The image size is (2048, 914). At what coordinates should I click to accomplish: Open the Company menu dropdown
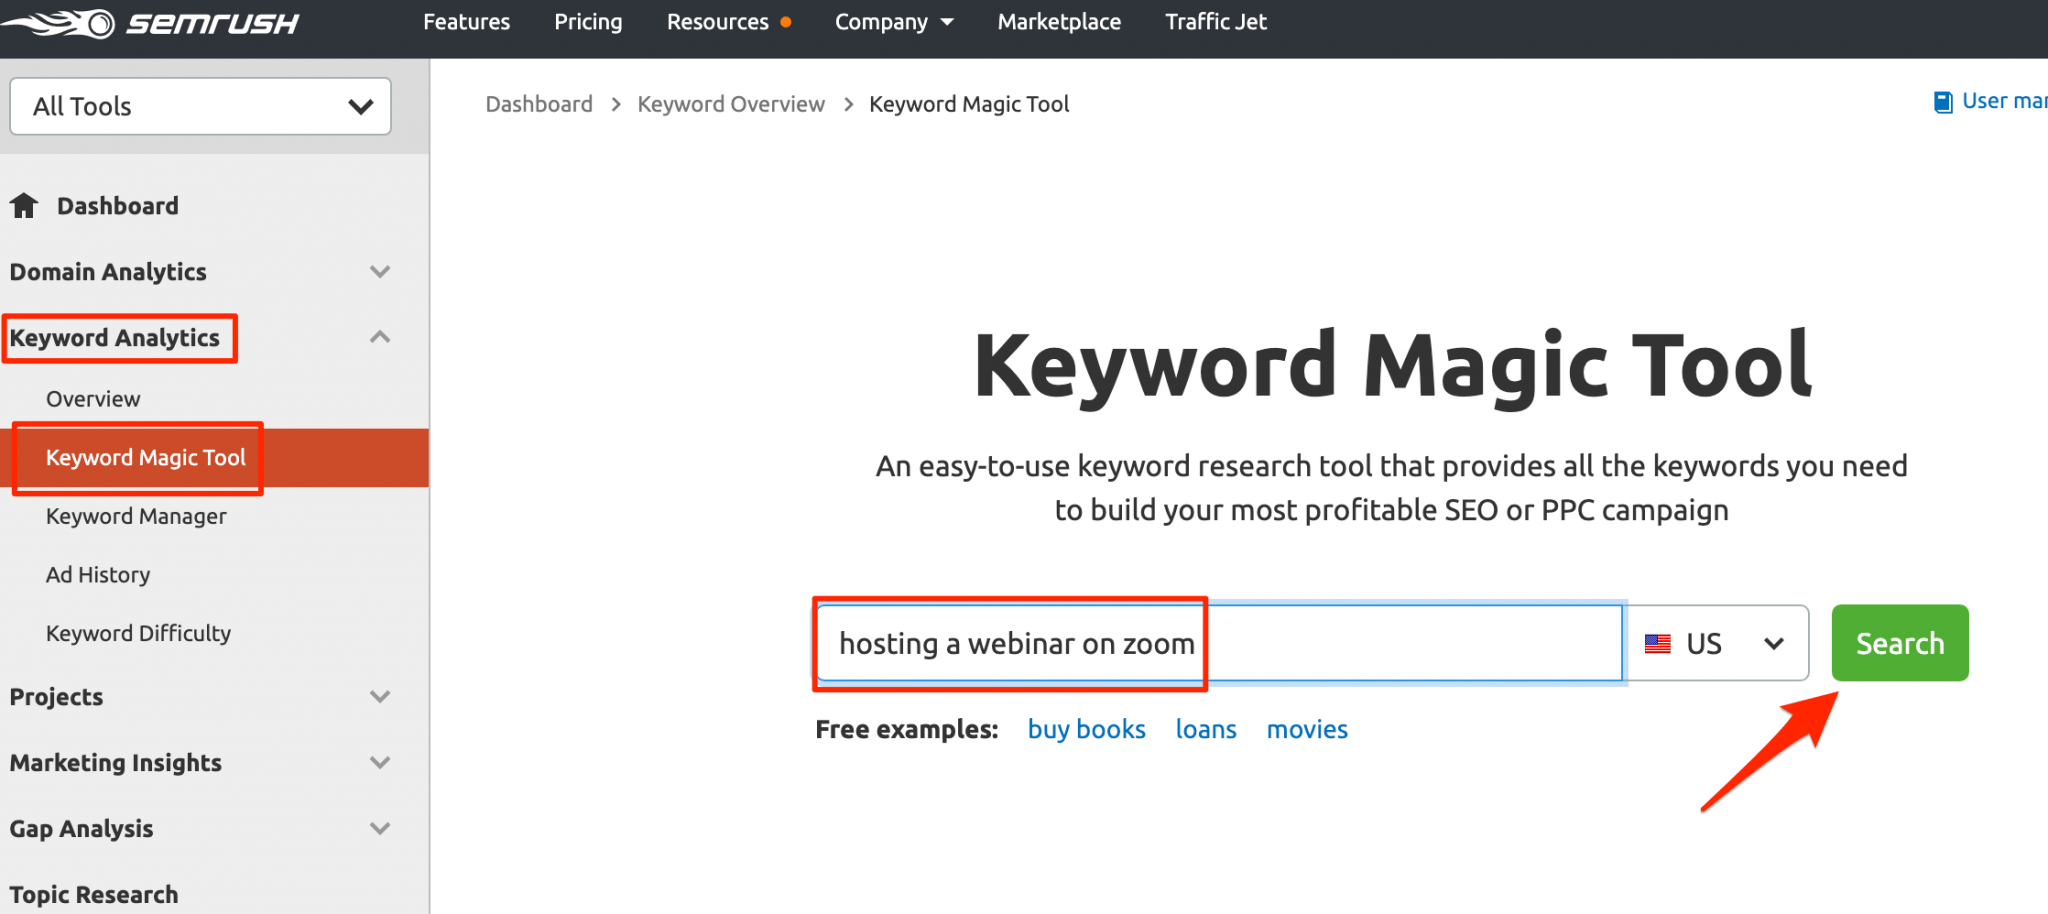point(894,22)
